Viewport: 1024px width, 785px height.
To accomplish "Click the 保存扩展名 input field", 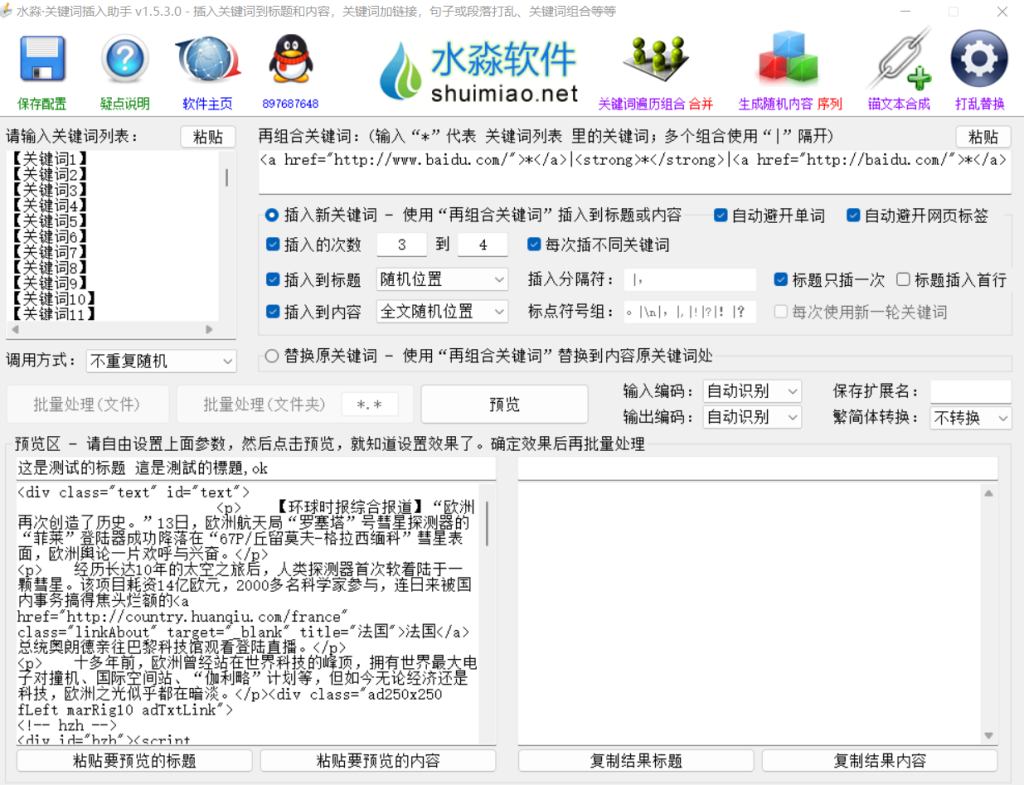I will click(x=969, y=391).
